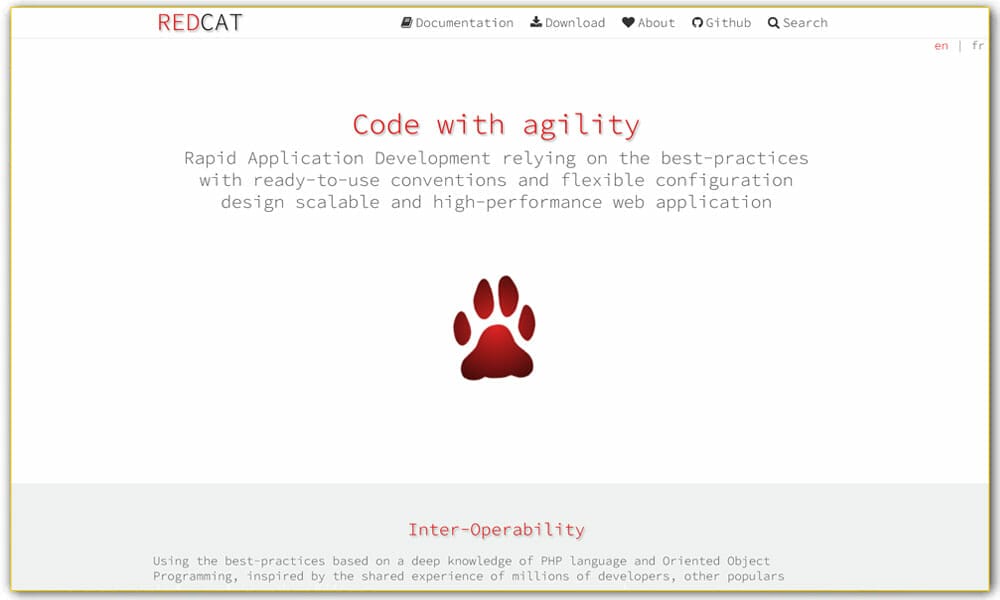Click the REDCAT logo in the header
Image resolution: width=1000 pixels, height=600 pixels.
click(198, 20)
